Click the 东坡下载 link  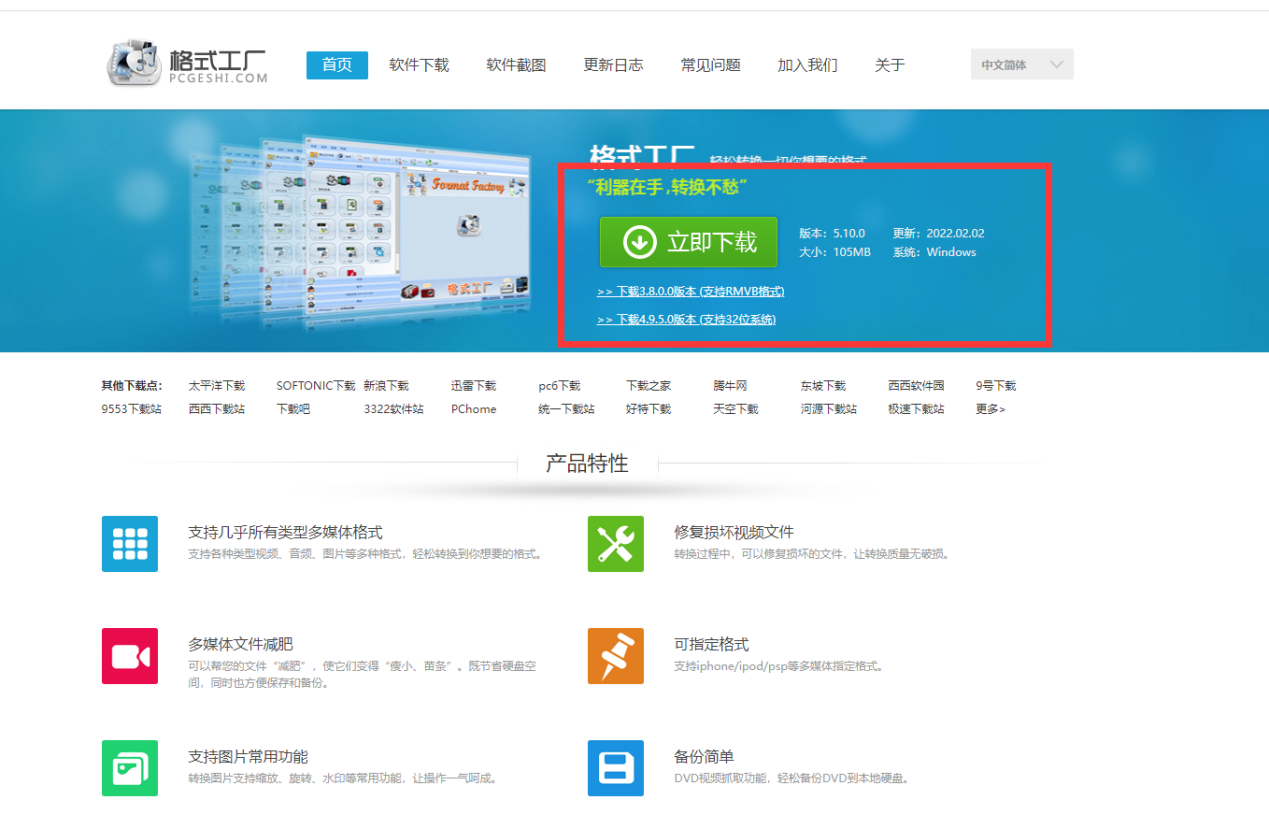tap(823, 386)
